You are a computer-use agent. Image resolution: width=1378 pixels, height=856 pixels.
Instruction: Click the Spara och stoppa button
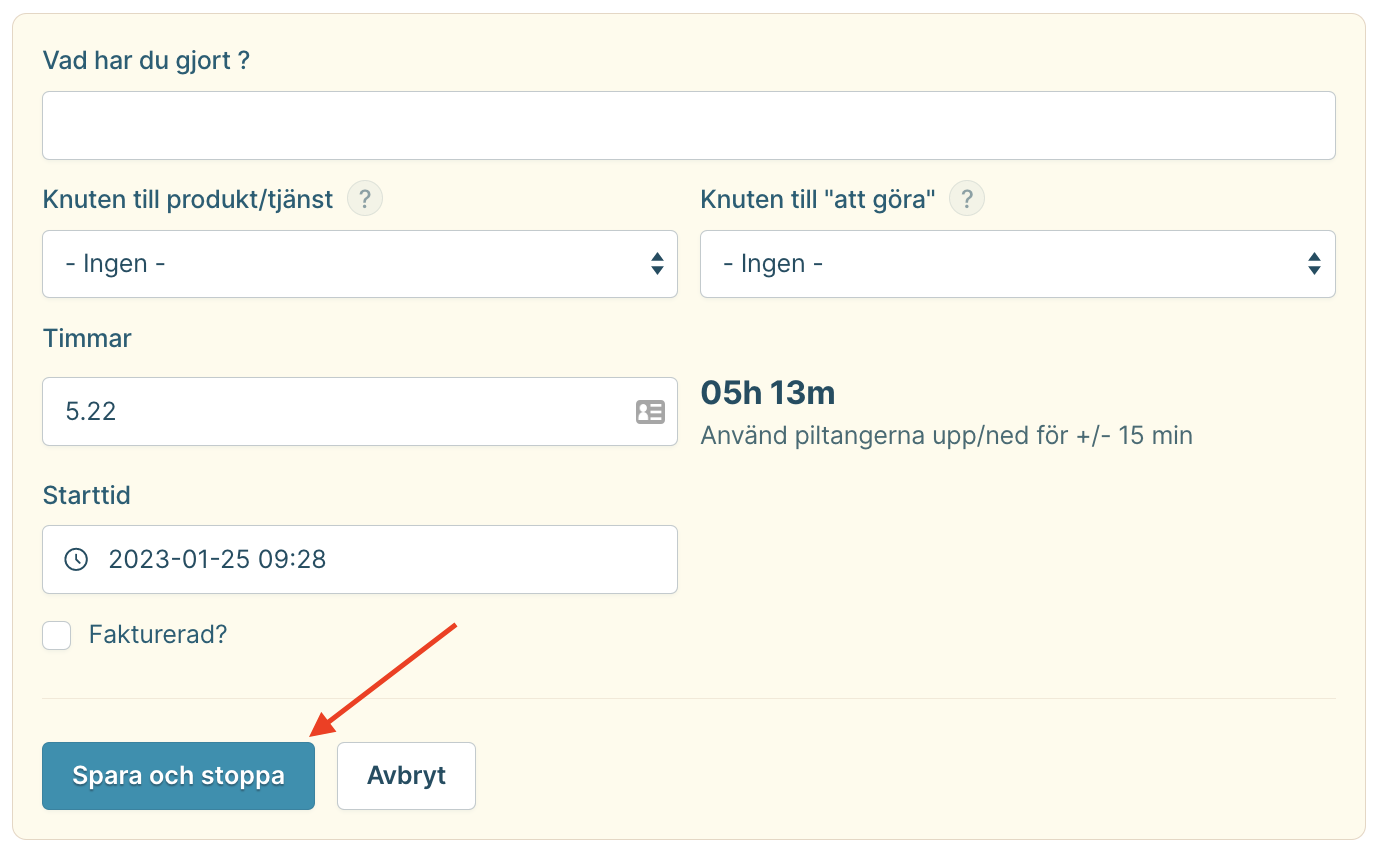pyautogui.click(x=178, y=775)
